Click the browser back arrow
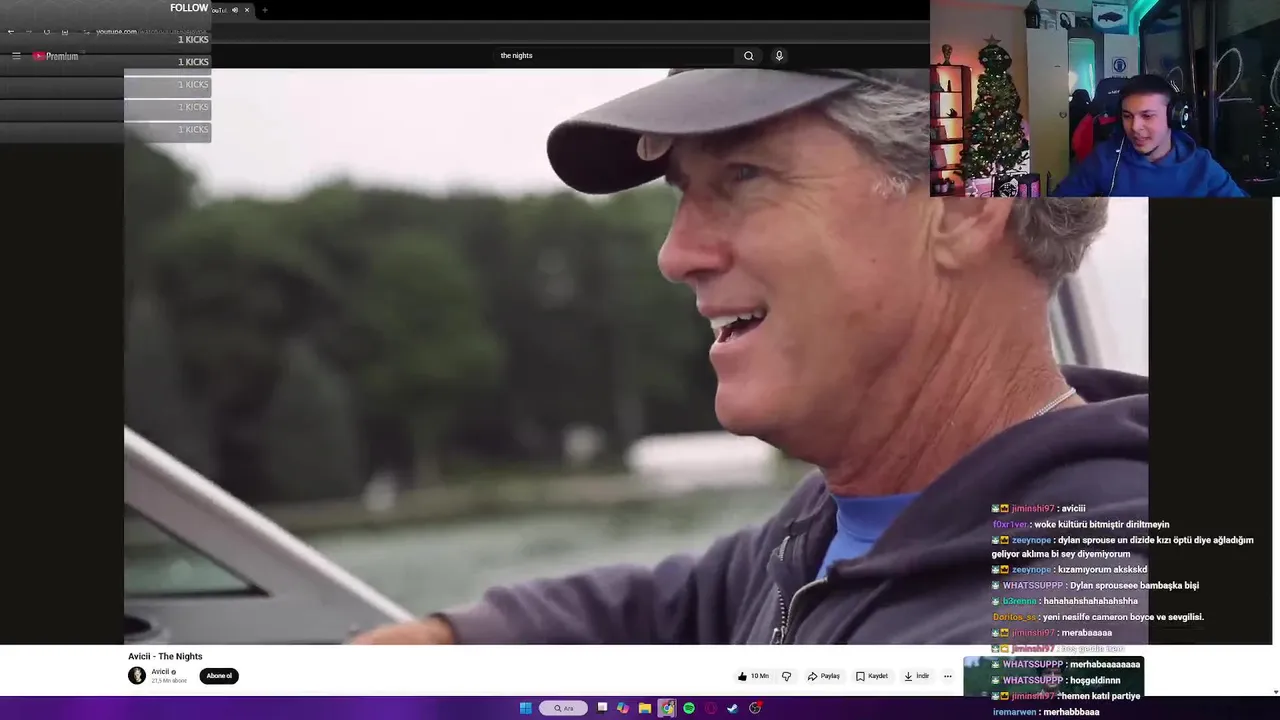Viewport: 1280px width, 720px height. 11,32
